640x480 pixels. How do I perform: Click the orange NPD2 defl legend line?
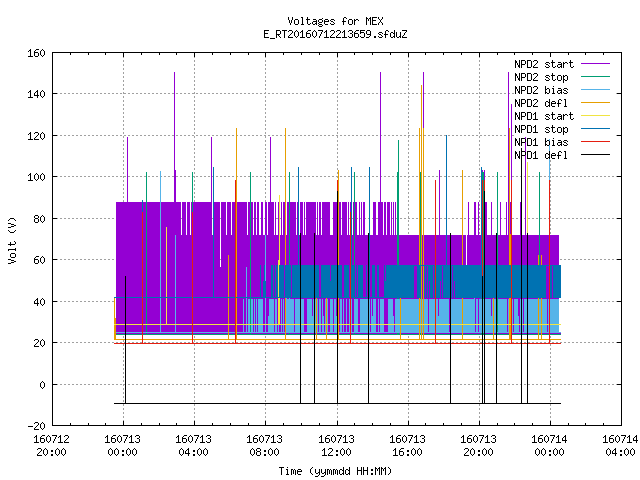coord(595,103)
